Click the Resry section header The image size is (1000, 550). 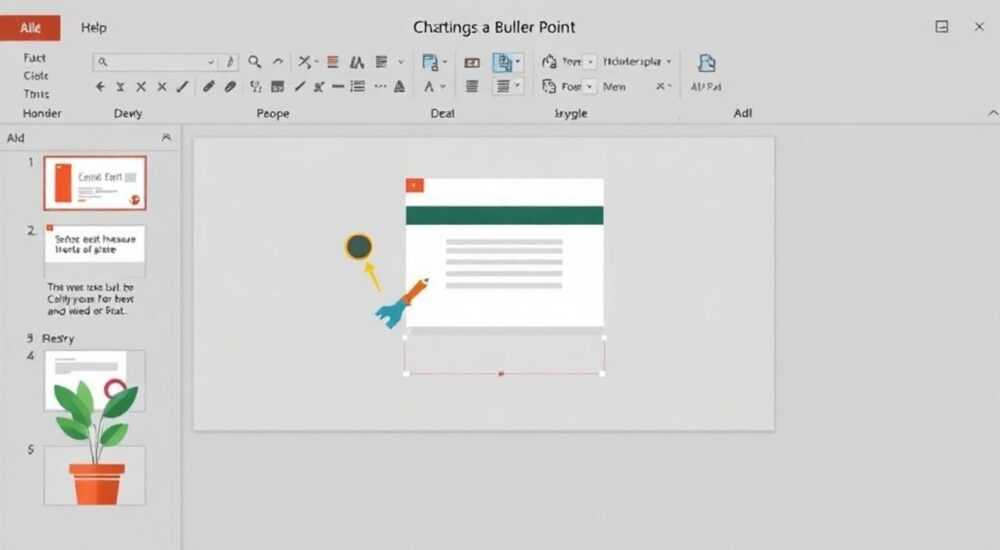pyautogui.click(x=58, y=338)
